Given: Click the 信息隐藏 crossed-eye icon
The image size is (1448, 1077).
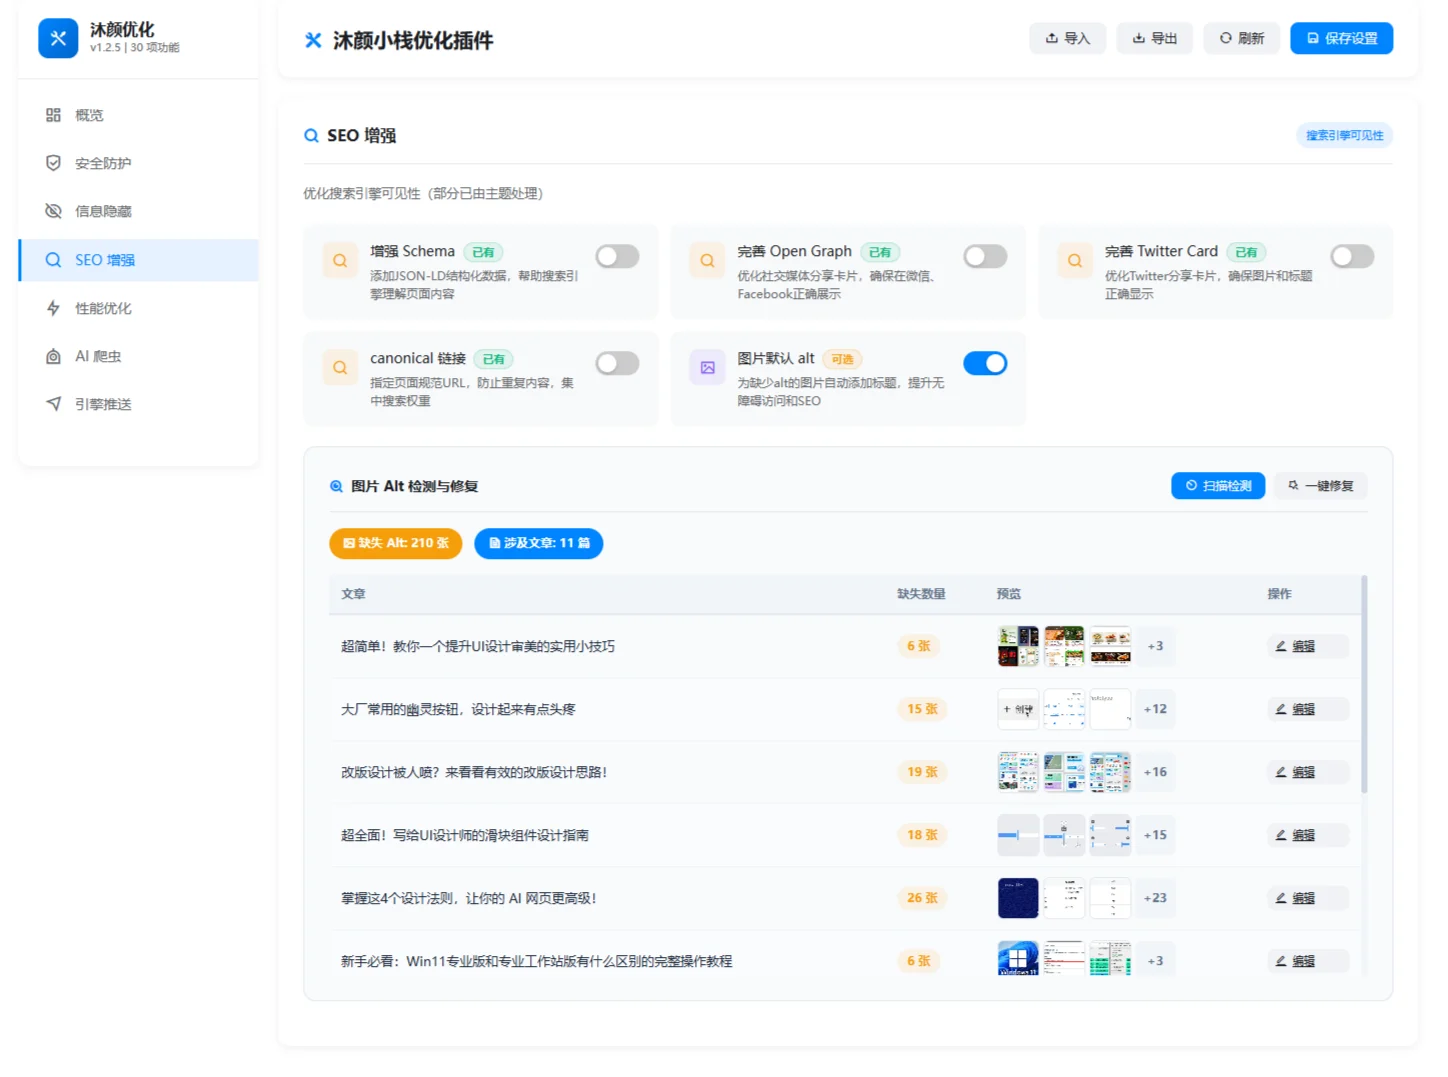Looking at the screenshot, I should tap(54, 211).
